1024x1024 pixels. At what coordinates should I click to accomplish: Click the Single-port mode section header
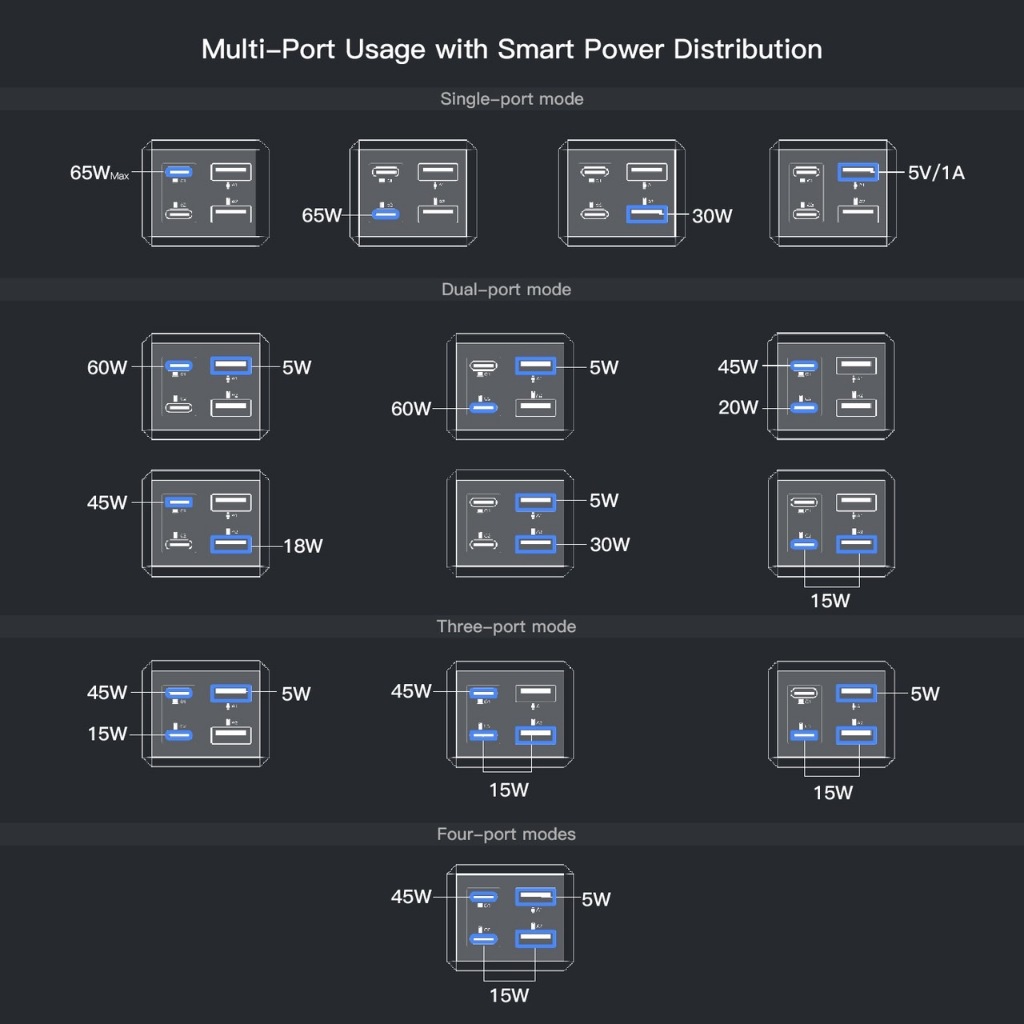point(511,99)
